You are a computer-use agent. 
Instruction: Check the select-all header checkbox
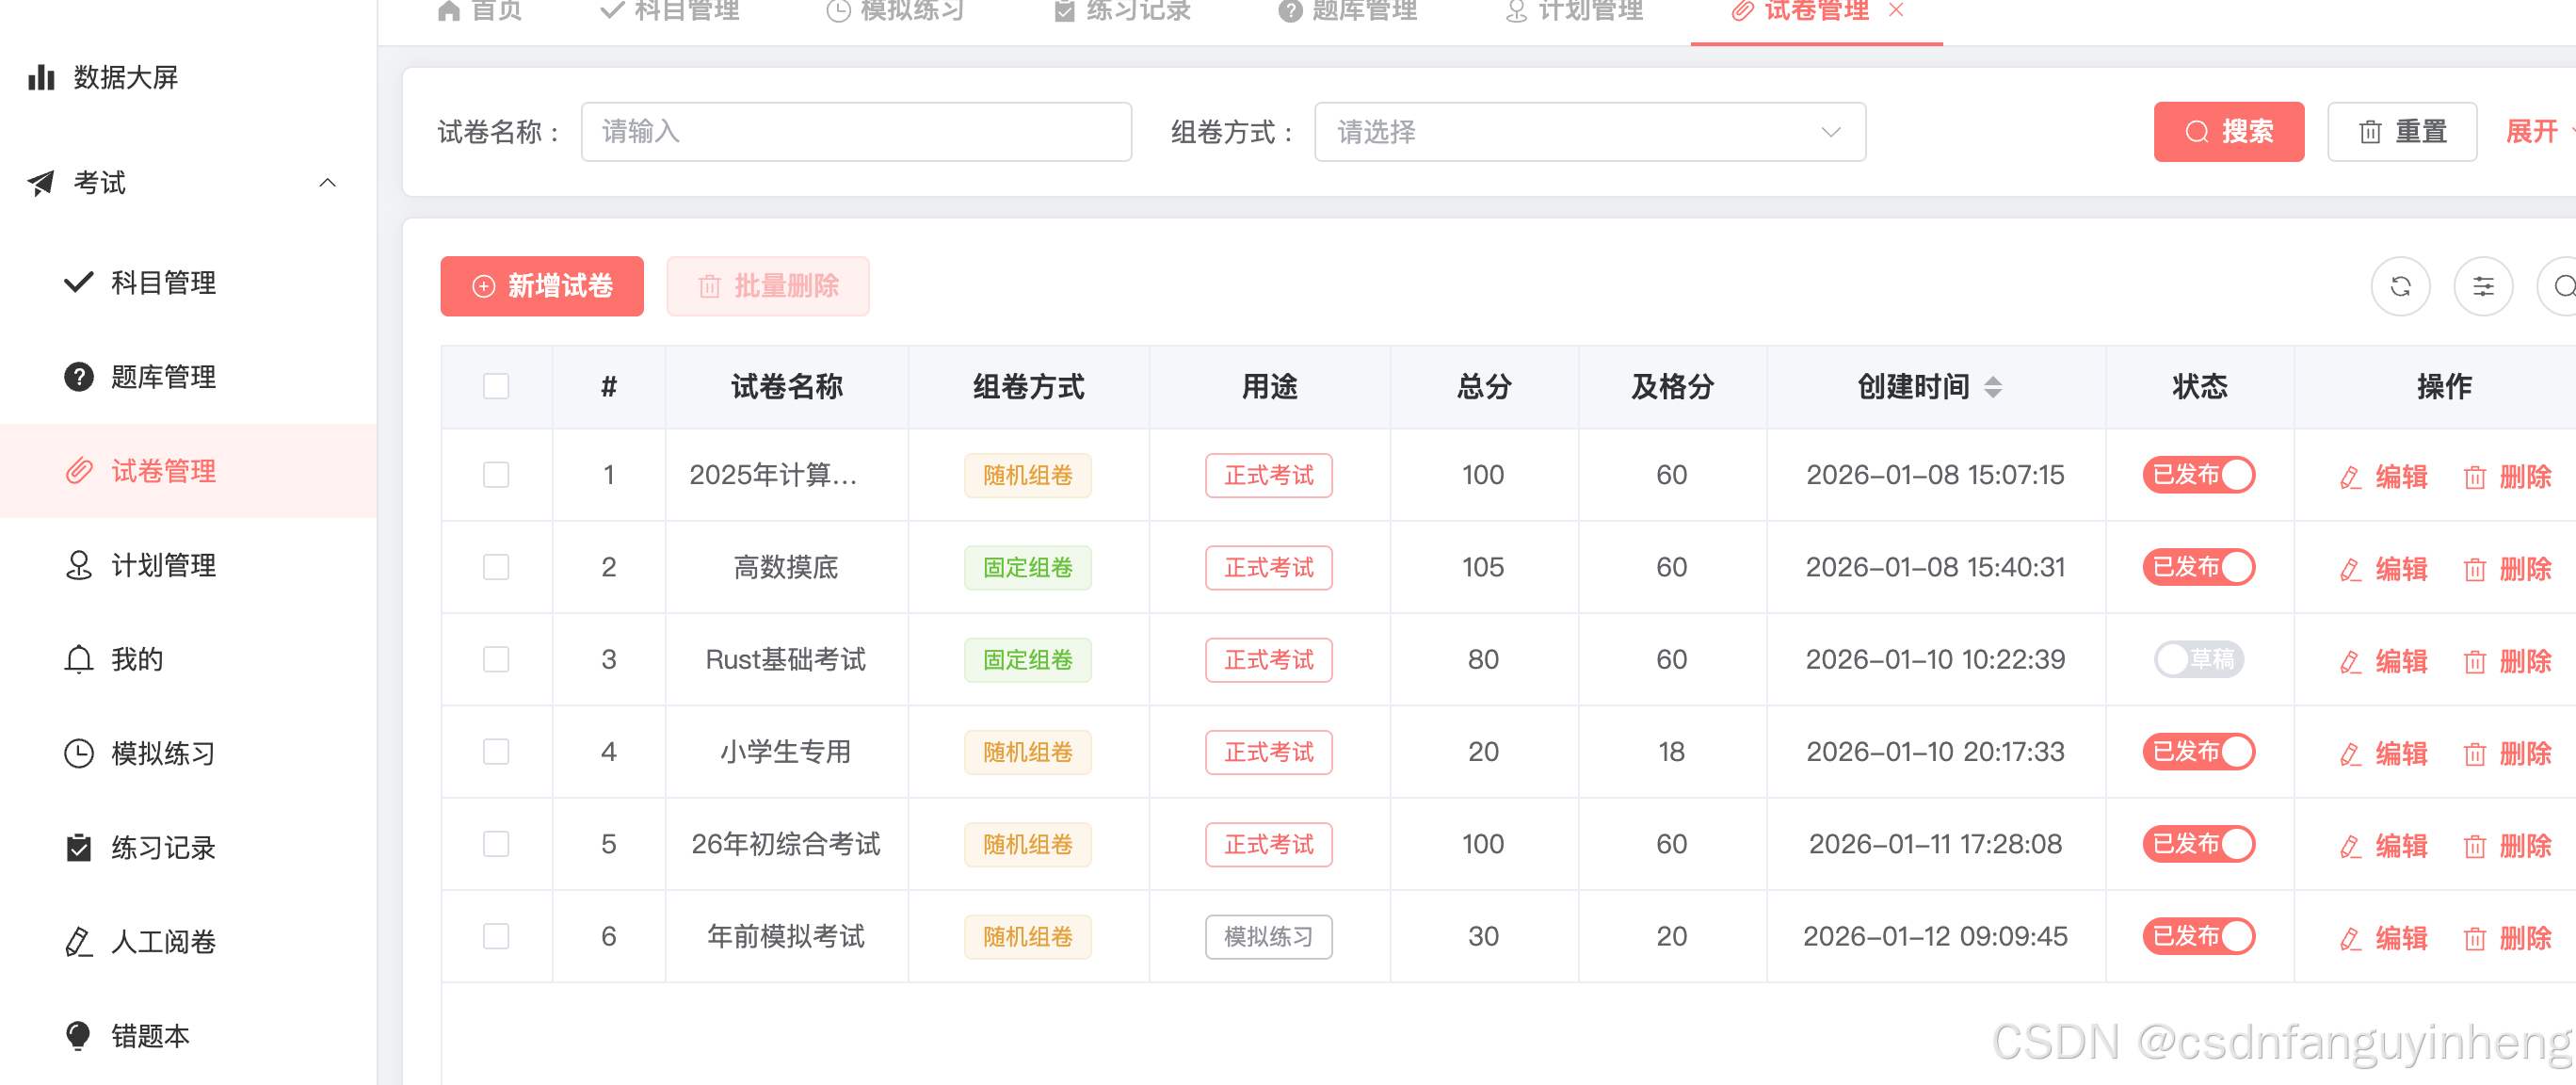(496, 386)
